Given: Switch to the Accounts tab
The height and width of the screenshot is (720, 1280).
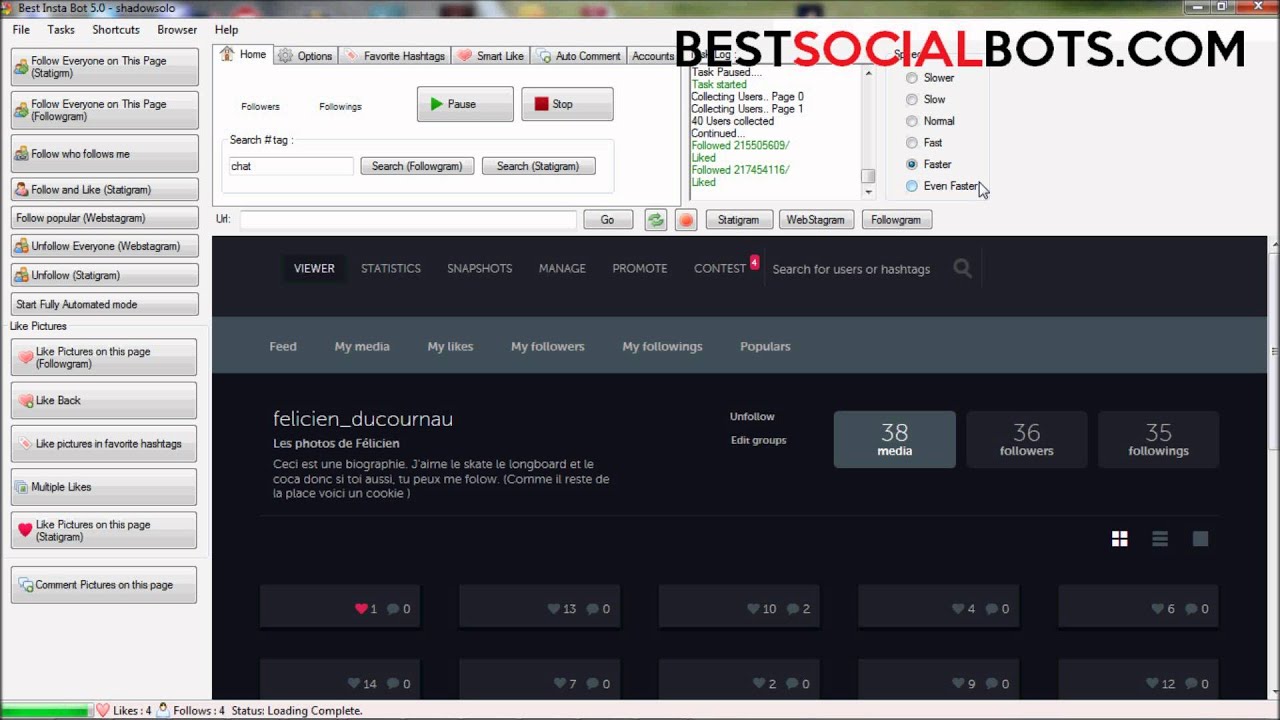Looking at the screenshot, I should [653, 56].
